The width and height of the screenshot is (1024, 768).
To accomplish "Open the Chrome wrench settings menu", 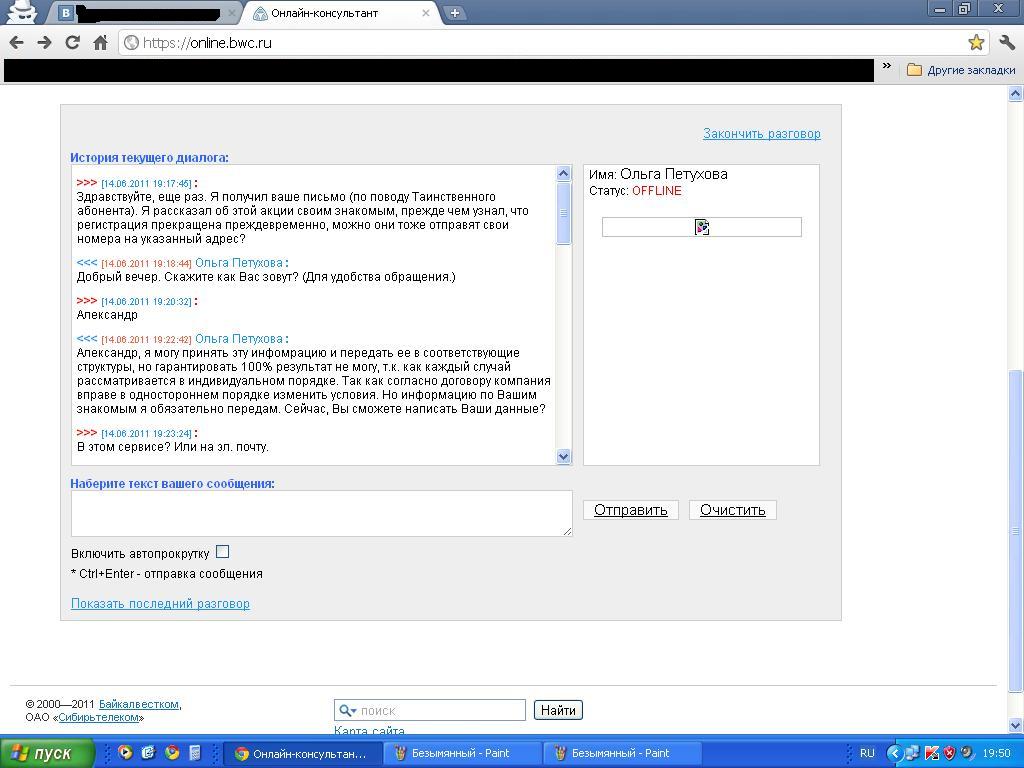I will click(x=1006, y=42).
